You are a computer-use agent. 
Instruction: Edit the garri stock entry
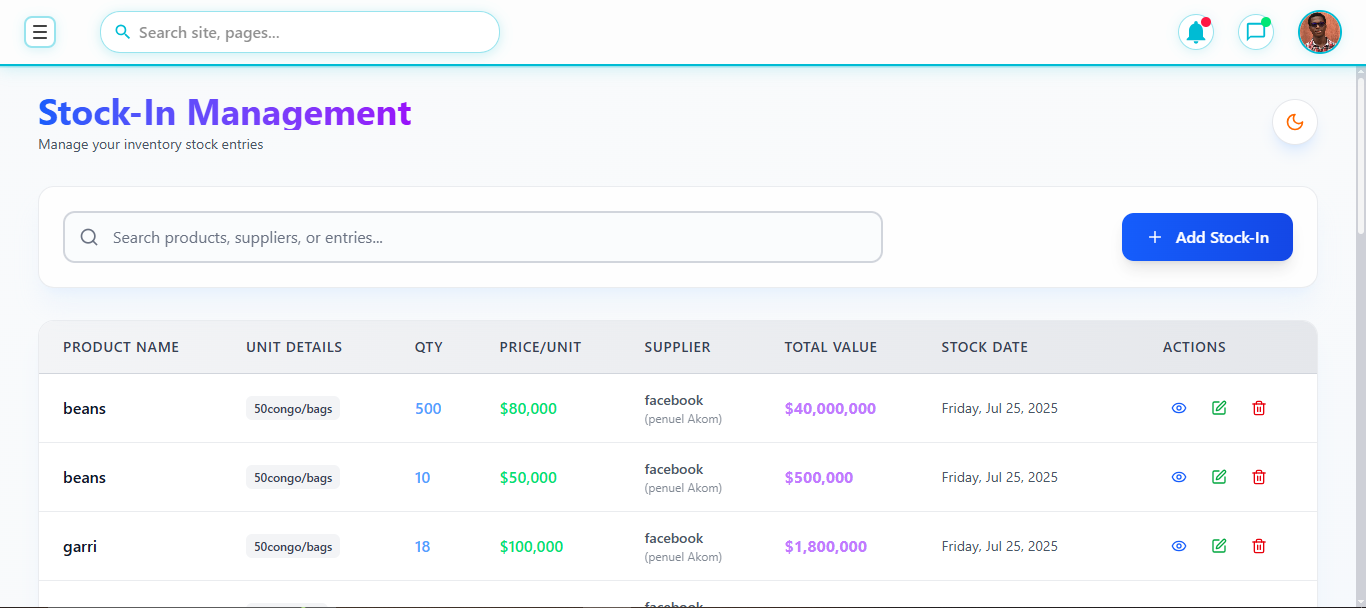[x=1219, y=546]
